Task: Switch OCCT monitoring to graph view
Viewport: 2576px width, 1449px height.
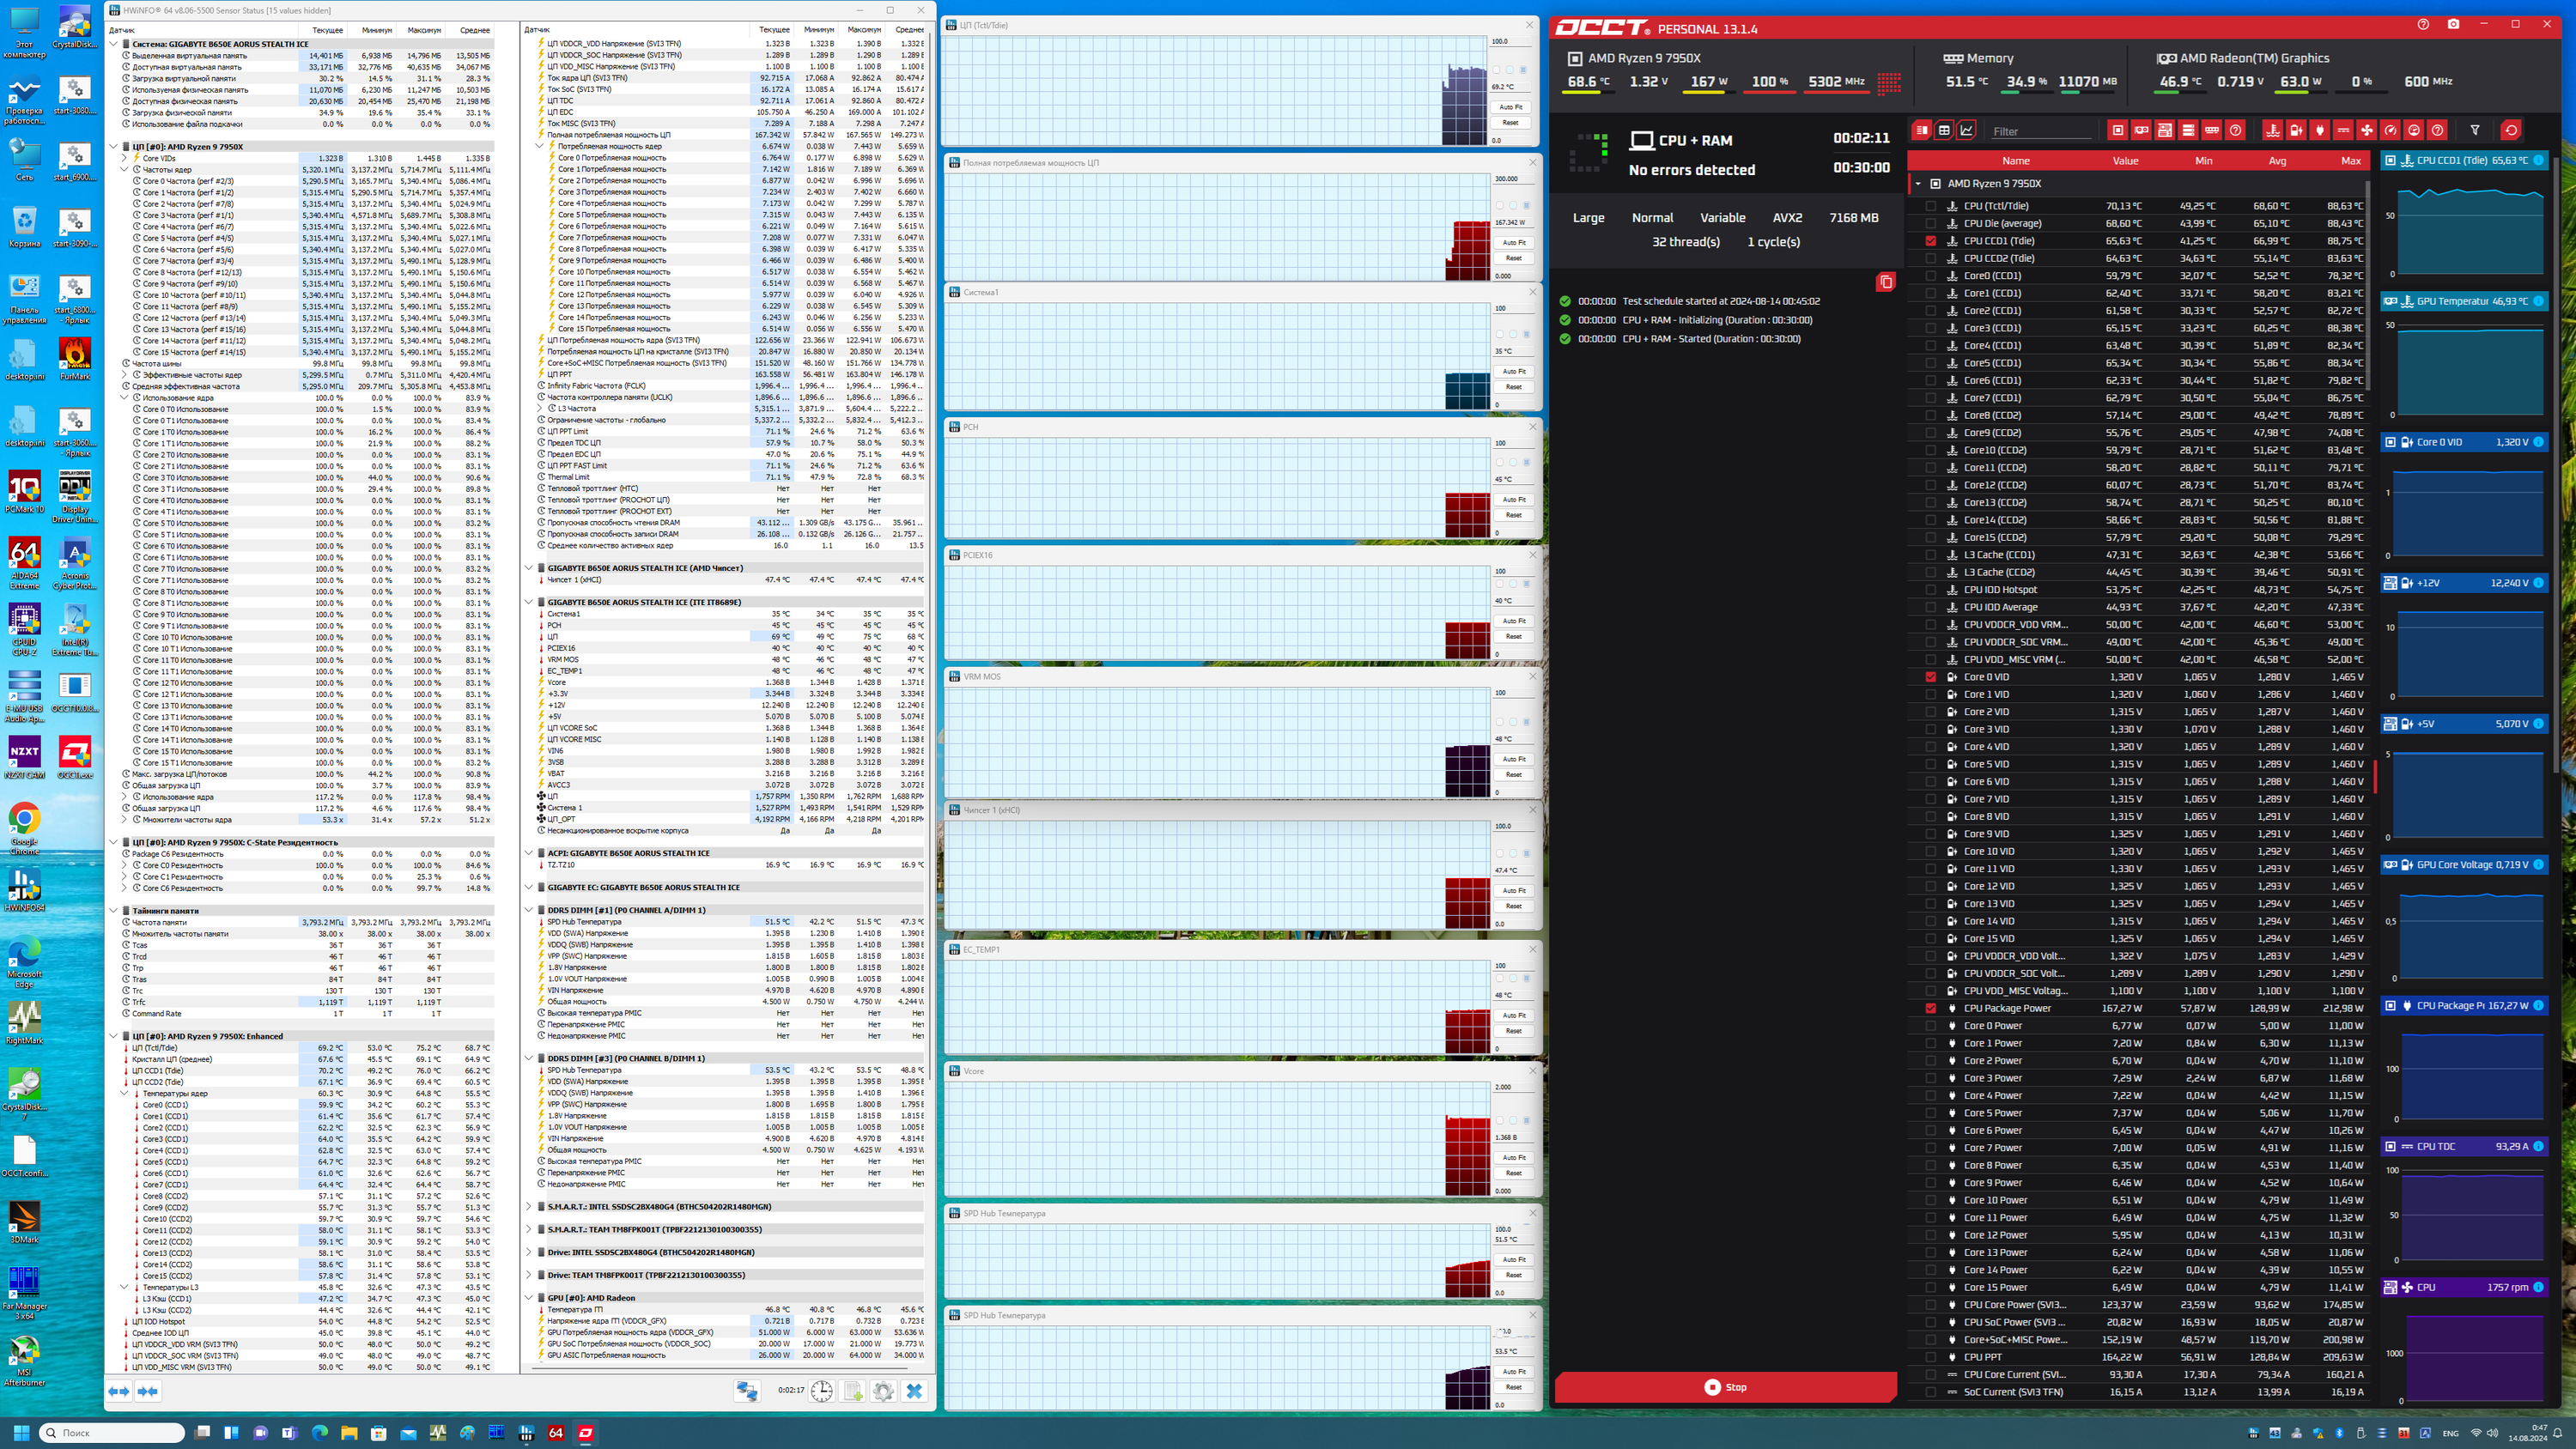Action: pyautogui.click(x=1967, y=130)
